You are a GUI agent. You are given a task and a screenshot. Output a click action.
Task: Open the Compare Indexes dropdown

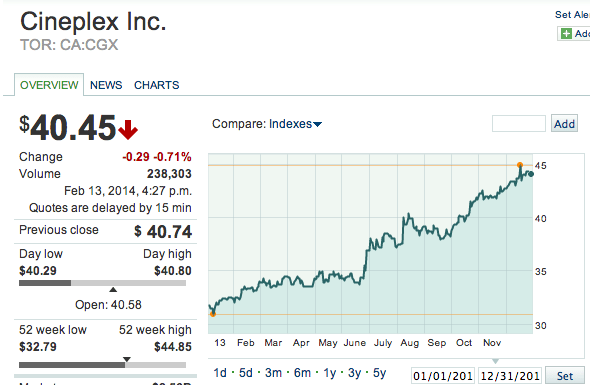click(x=267, y=124)
